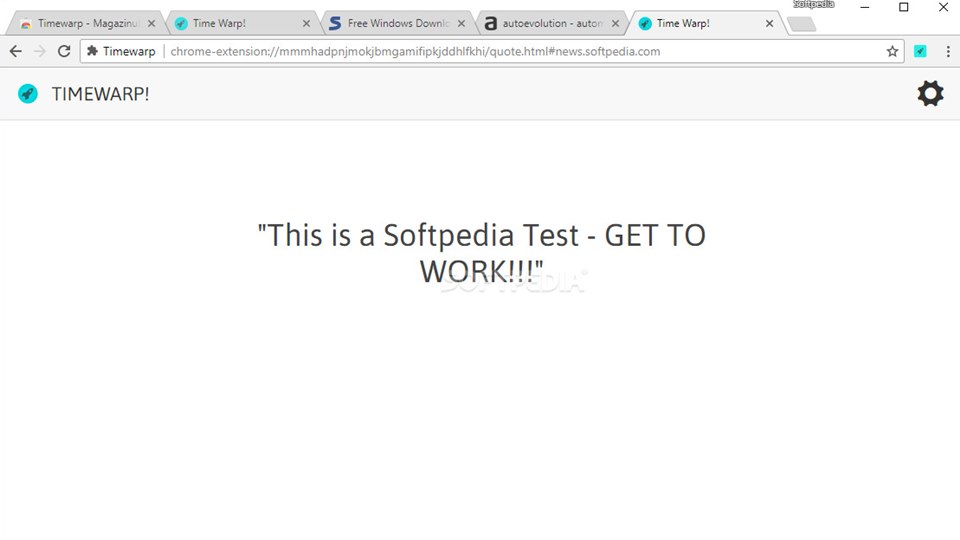Click the chrome-extension URL address bar
This screenshot has width=960, height=540.
click(x=500, y=51)
